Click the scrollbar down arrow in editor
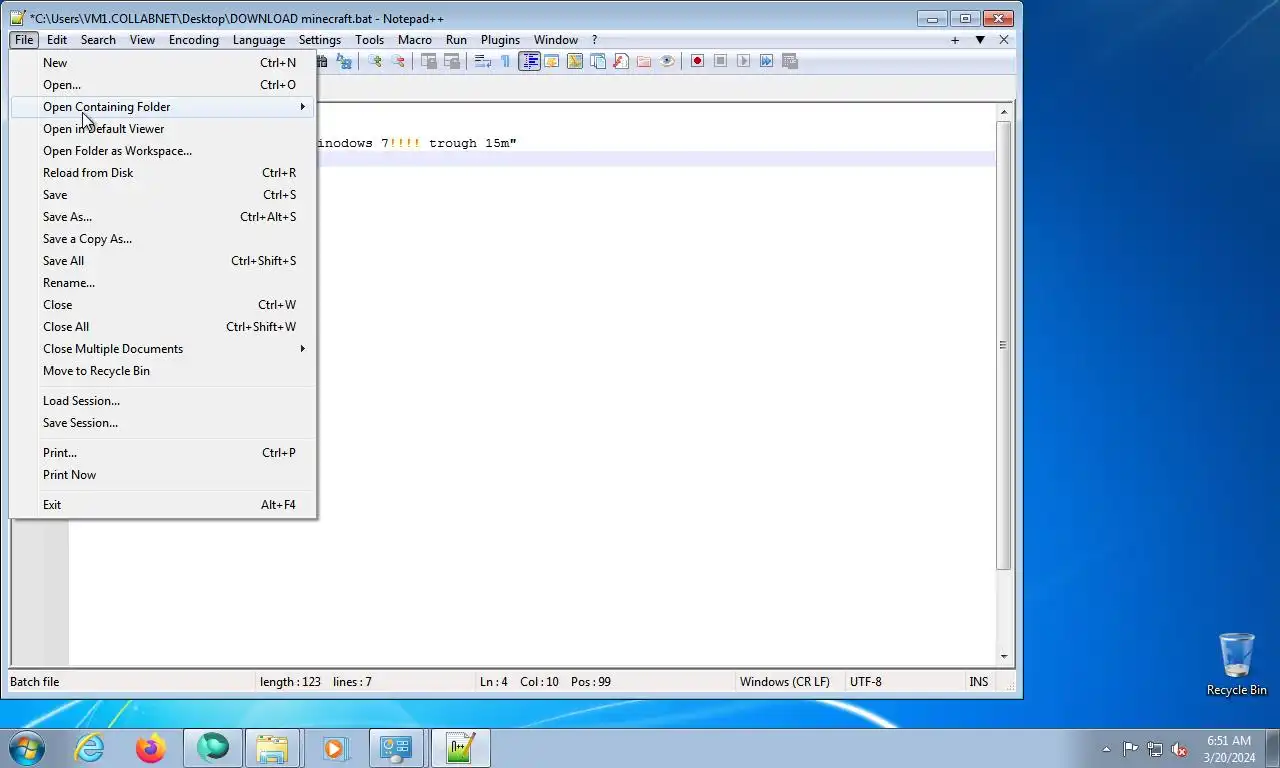Viewport: 1280px width, 768px height. pos(1004,657)
